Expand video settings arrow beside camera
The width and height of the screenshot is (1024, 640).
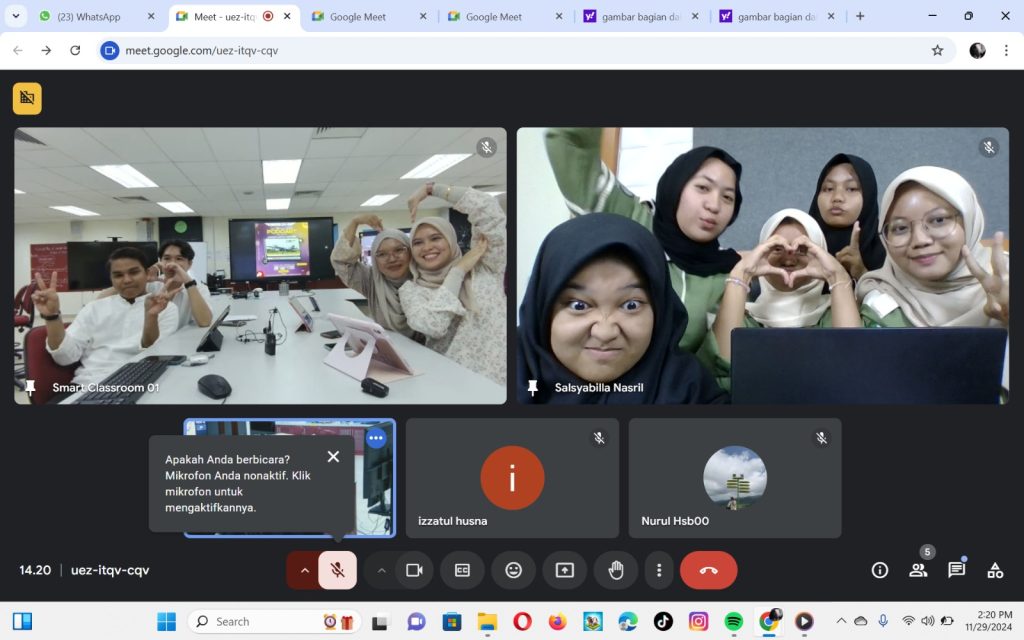(x=381, y=570)
